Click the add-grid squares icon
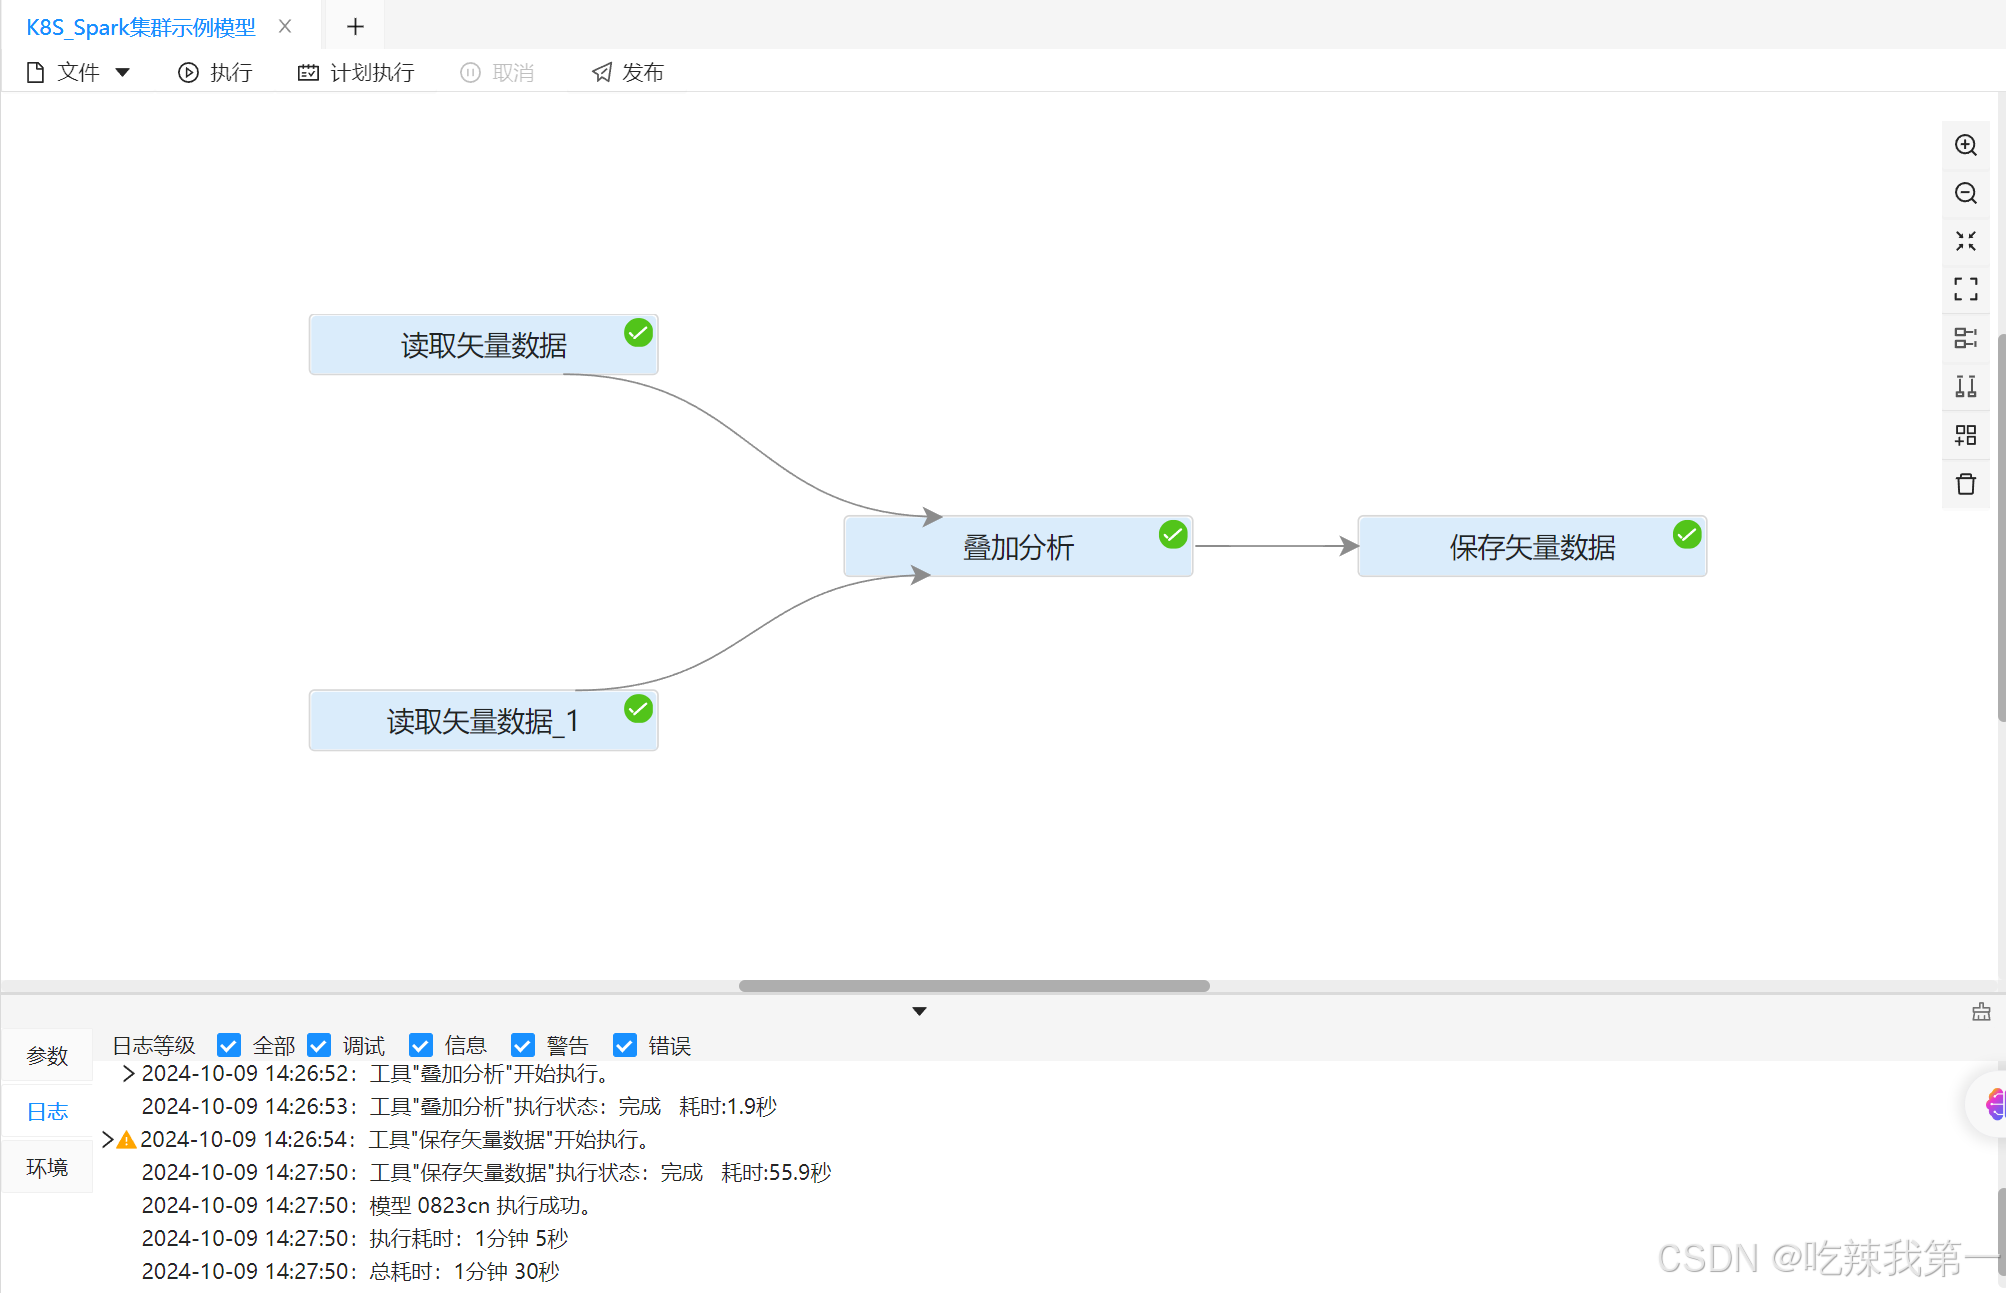This screenshot has height=1293, width=2006. (x=1965, y=435)
